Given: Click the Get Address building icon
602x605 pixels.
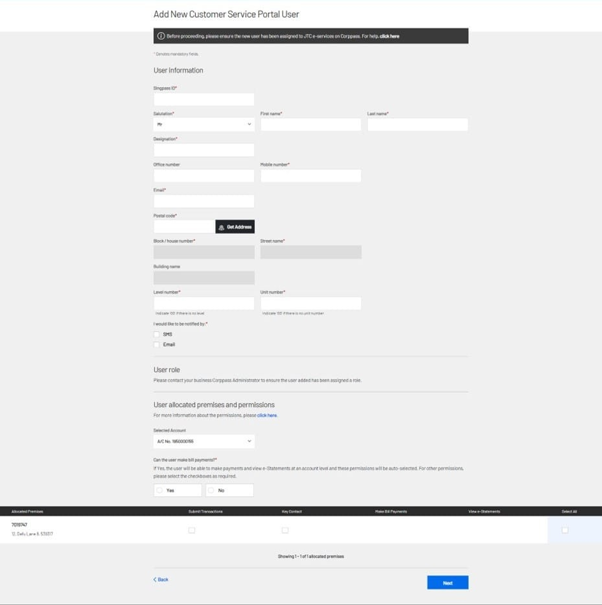Looking at the screenshot, I should [222, 227].
